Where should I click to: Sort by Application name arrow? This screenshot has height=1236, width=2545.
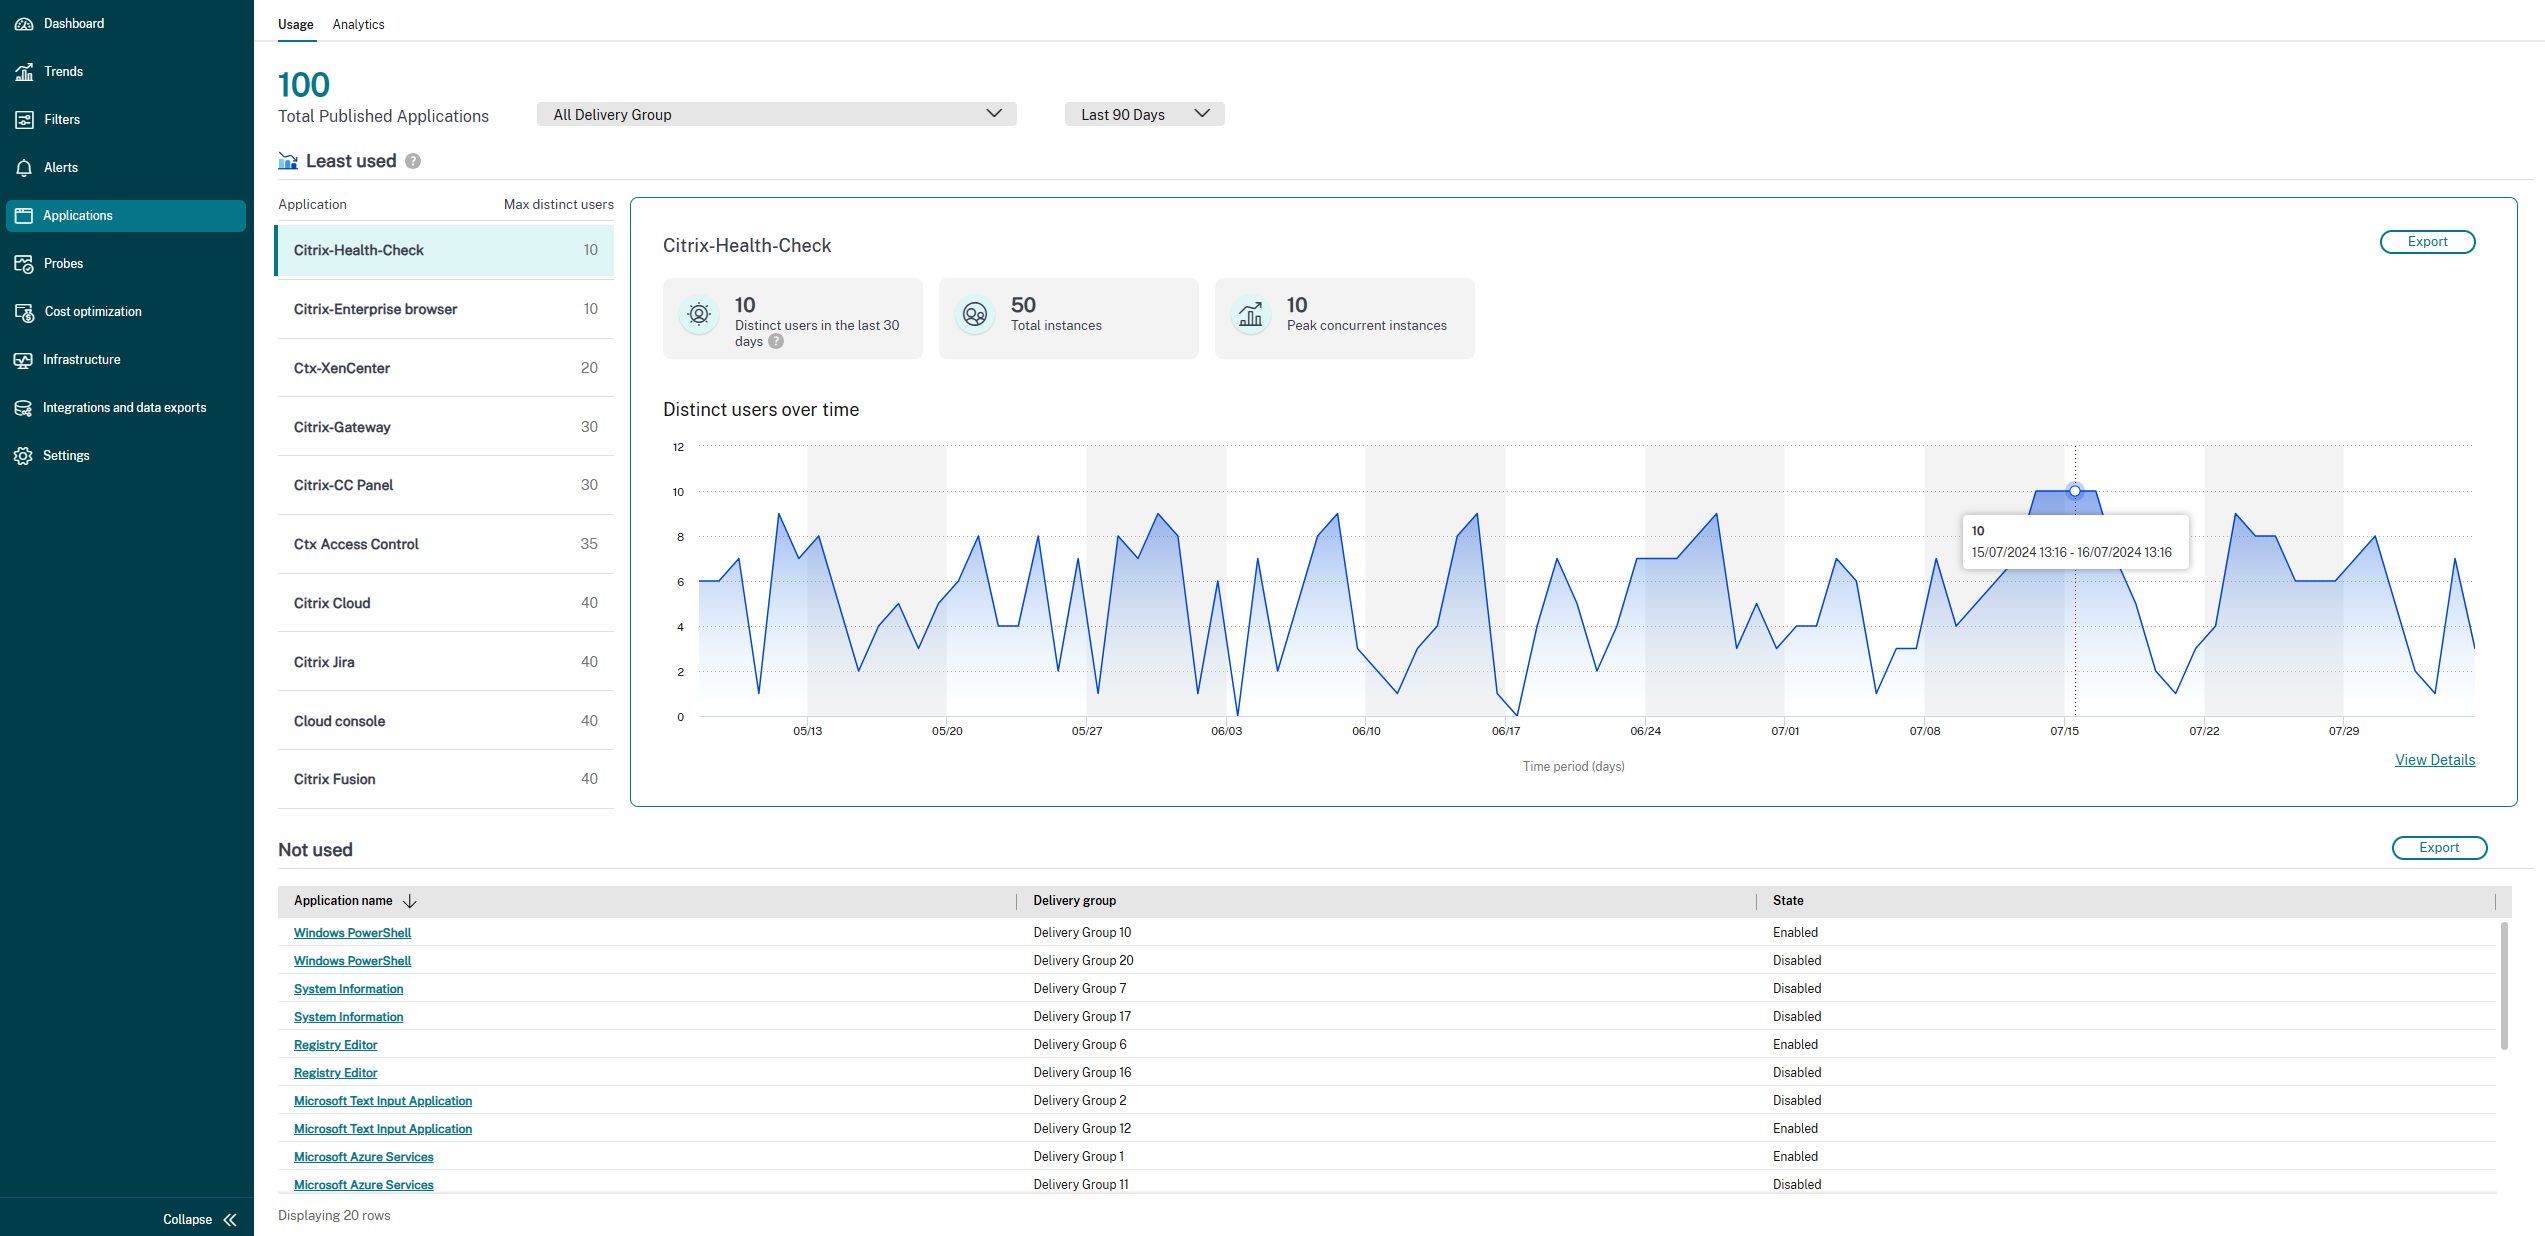click(x=410, y=901)
